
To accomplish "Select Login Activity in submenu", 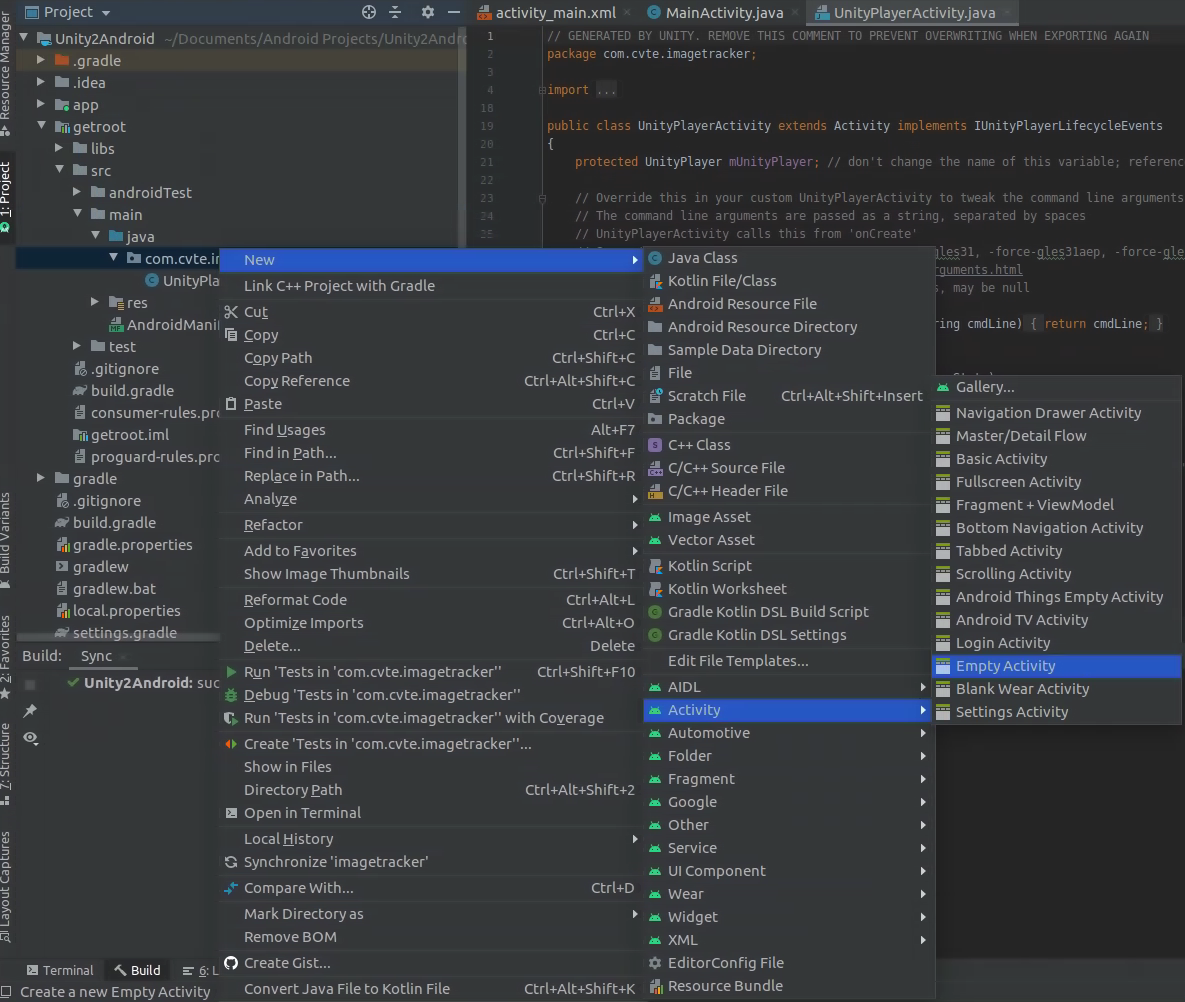I will coord(1057,643).
